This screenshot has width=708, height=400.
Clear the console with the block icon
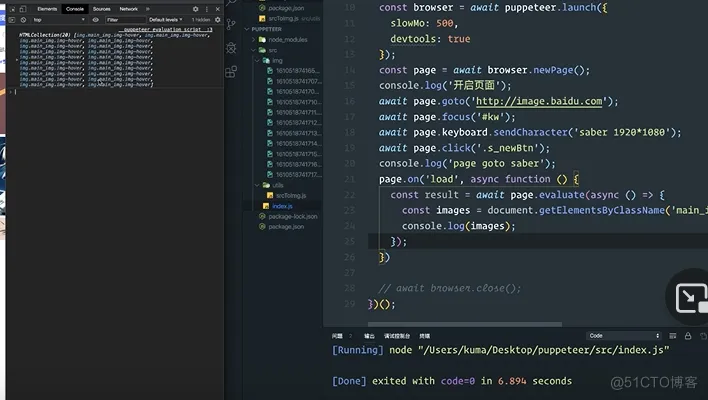23,20
